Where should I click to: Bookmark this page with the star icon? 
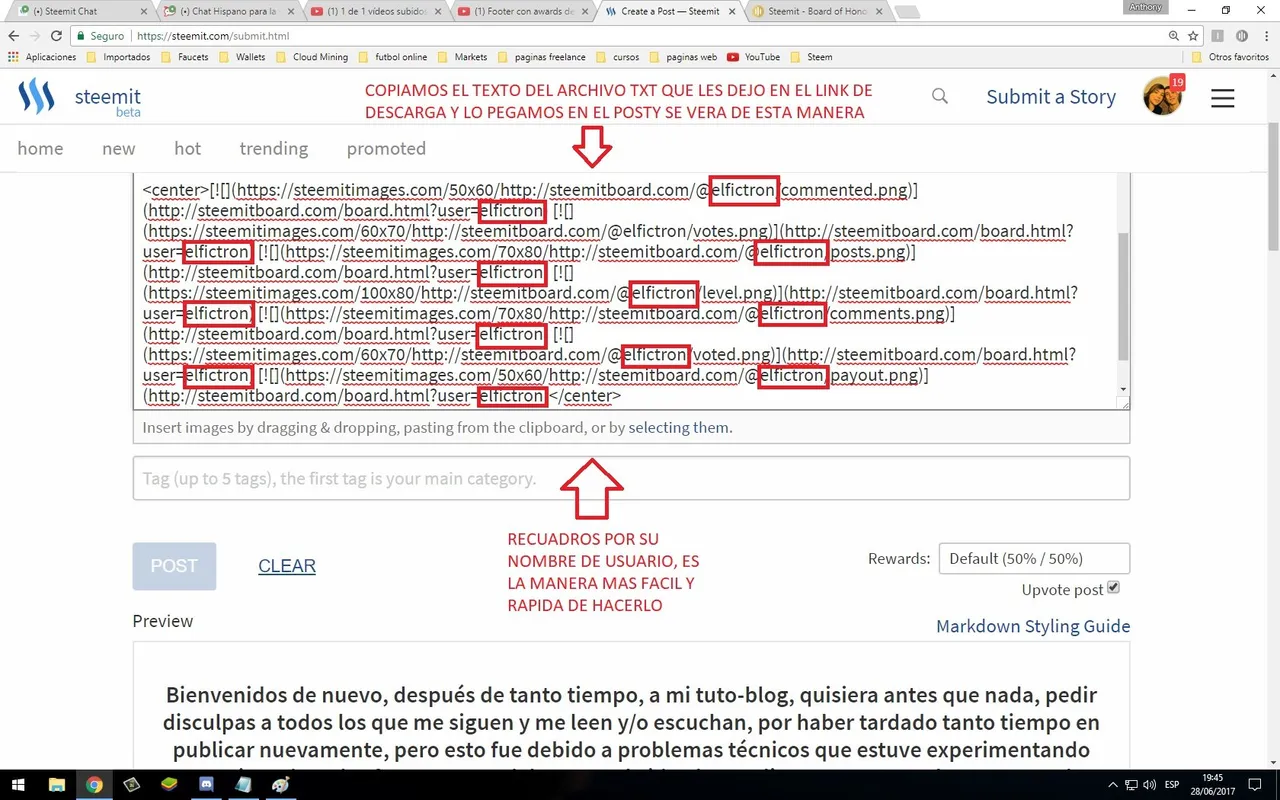click(1193, 35)
